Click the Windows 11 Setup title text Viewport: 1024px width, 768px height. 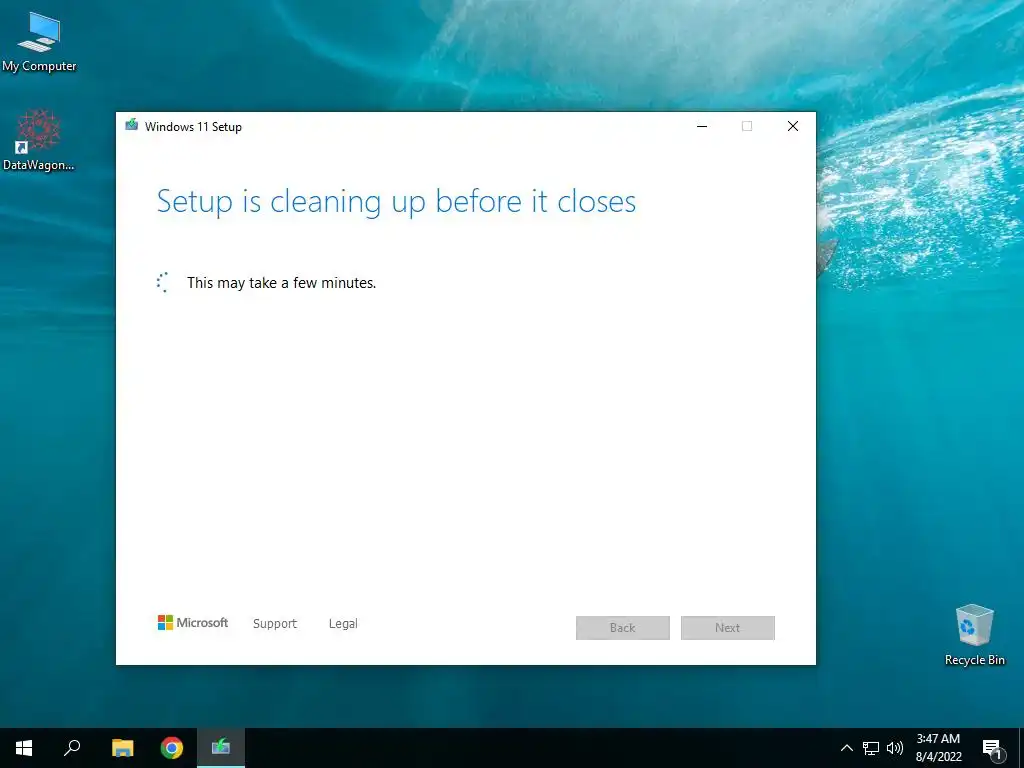[193, 127]
